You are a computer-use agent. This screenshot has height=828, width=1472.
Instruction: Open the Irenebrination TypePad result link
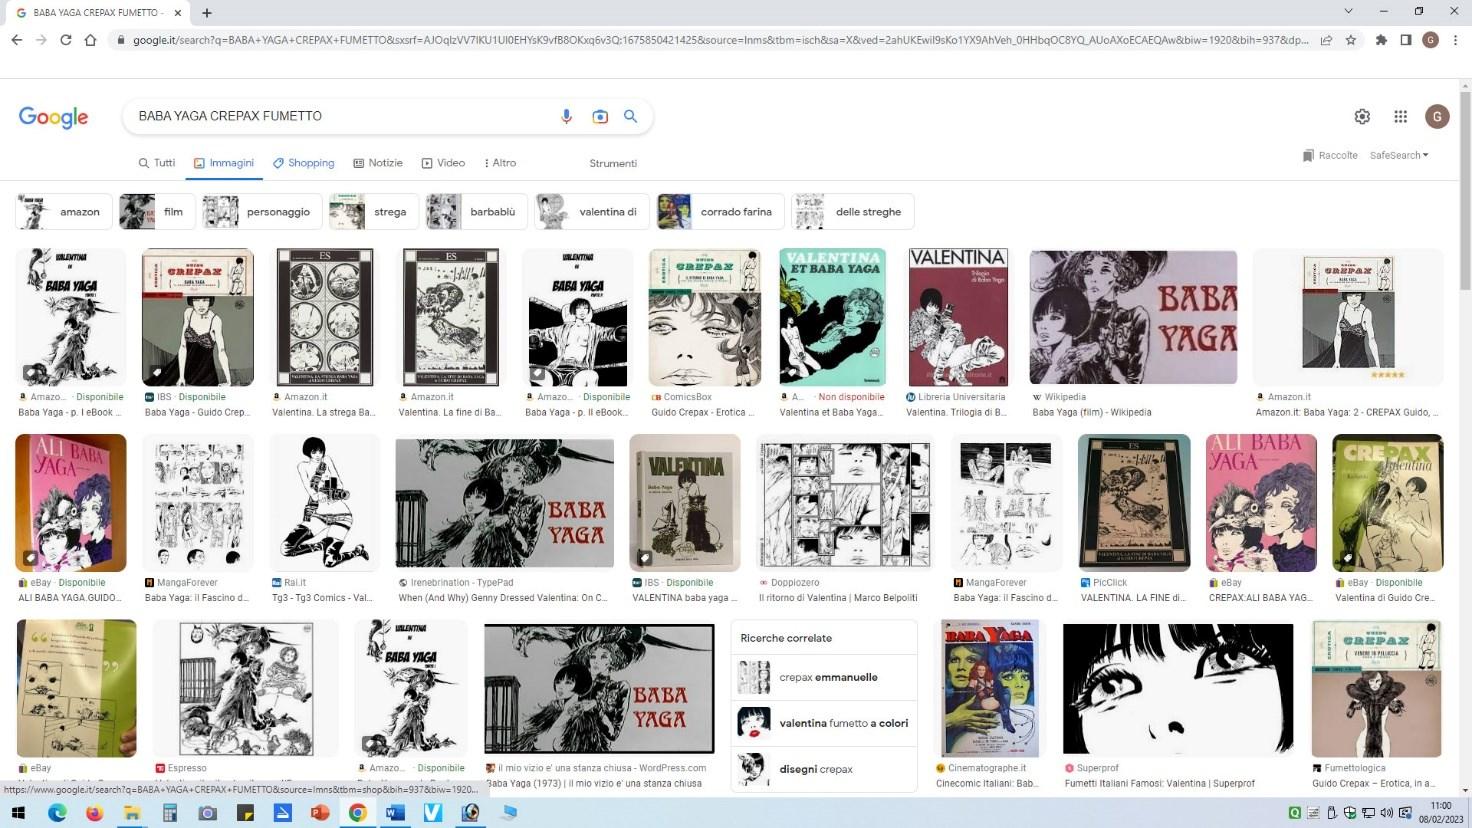pyautogui.click(x=502, y=598)
